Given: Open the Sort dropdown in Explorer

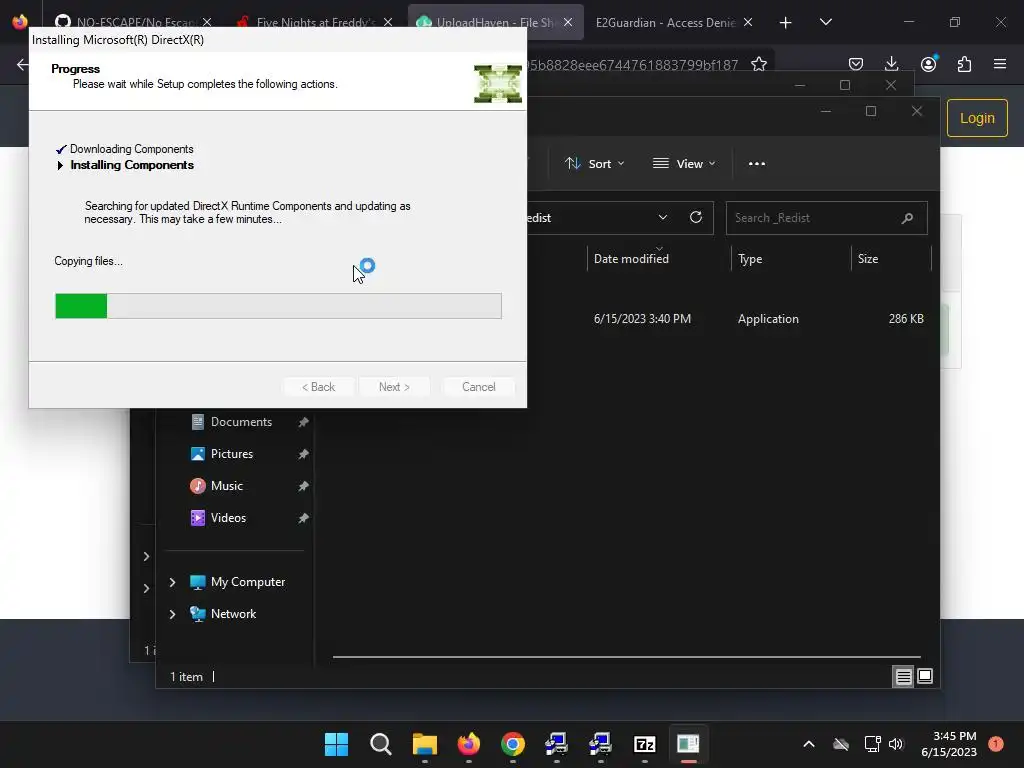Looking at the screenshot, I should [595, 164].
